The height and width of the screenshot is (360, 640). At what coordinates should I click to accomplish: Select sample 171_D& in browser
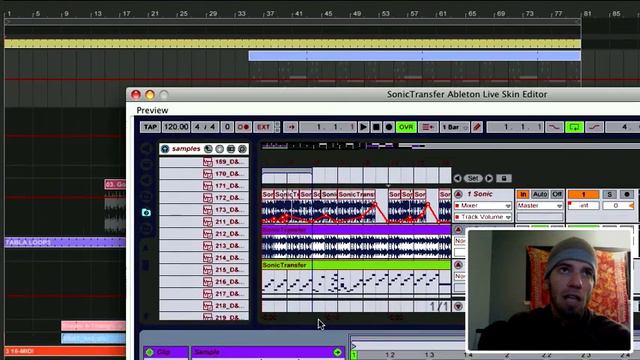(x=204, y=186)
